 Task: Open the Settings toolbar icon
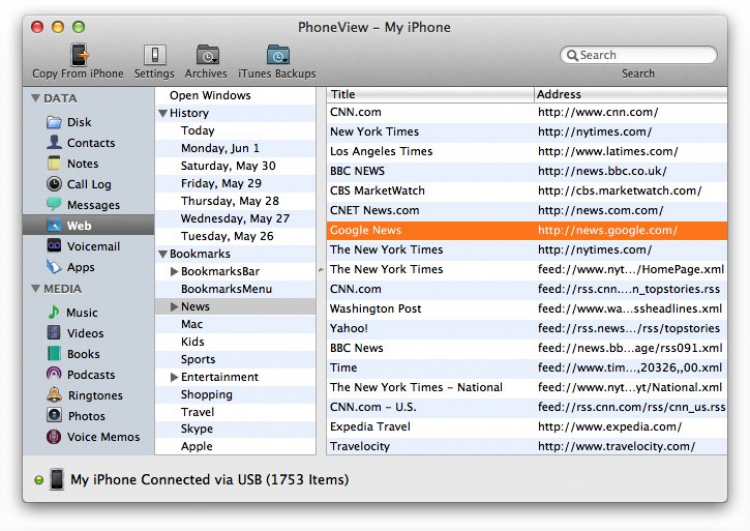click(155, 55)
